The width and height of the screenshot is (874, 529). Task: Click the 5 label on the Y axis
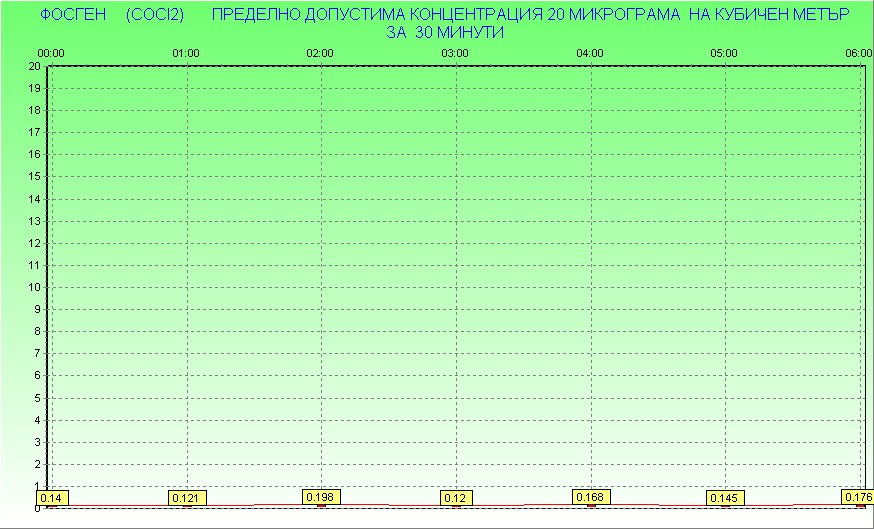pyautogui.click(x=37, y=398)
